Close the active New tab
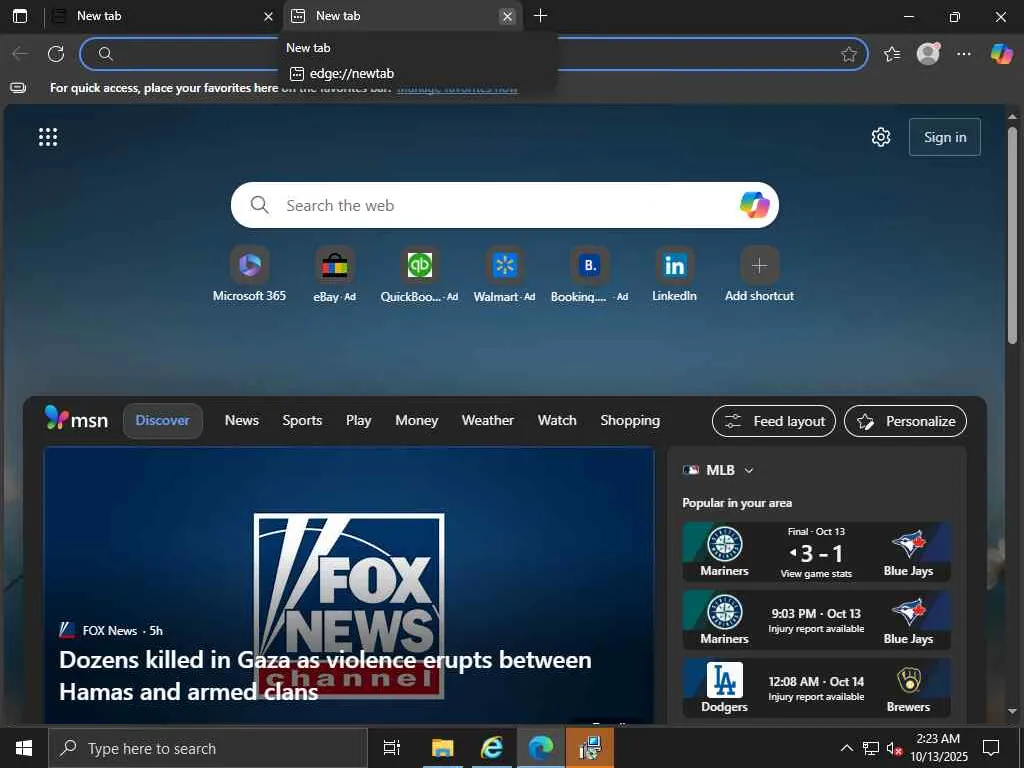 click(507, 16)
